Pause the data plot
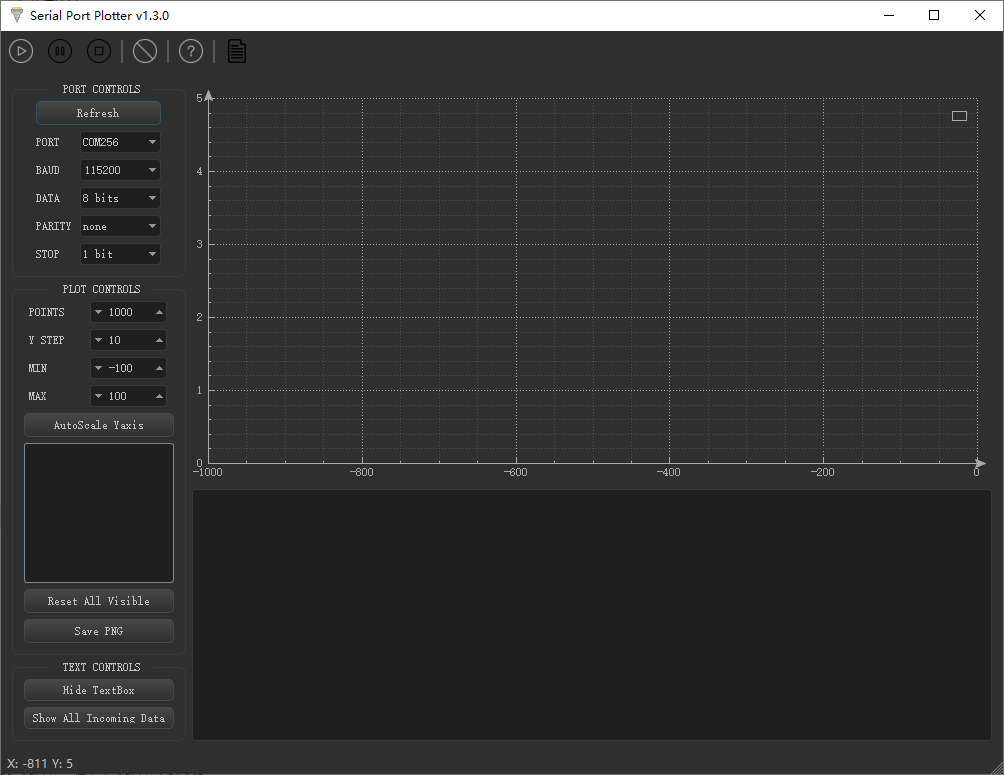 tap(59, 50)
